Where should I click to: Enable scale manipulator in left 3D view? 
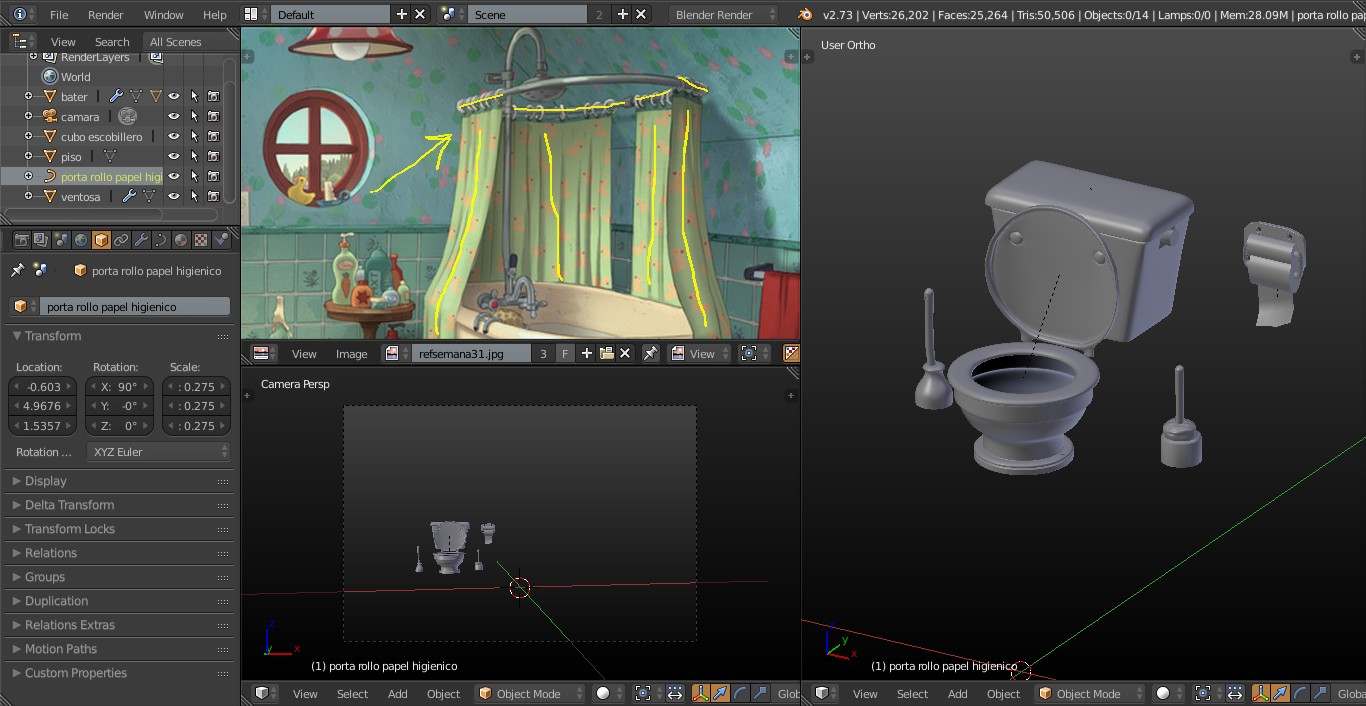click(759, 693)
